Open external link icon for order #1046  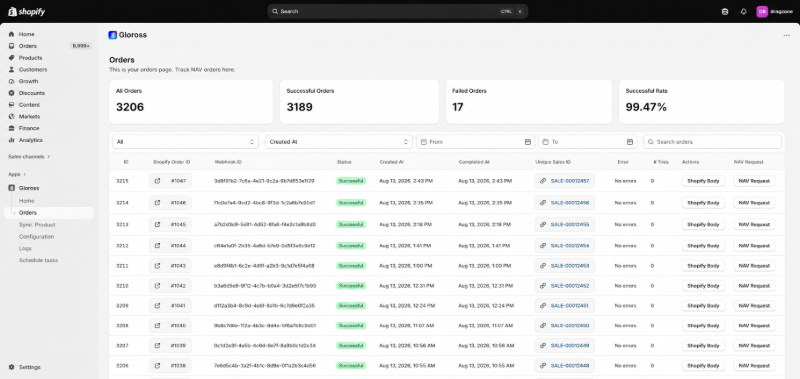point(157,203)
